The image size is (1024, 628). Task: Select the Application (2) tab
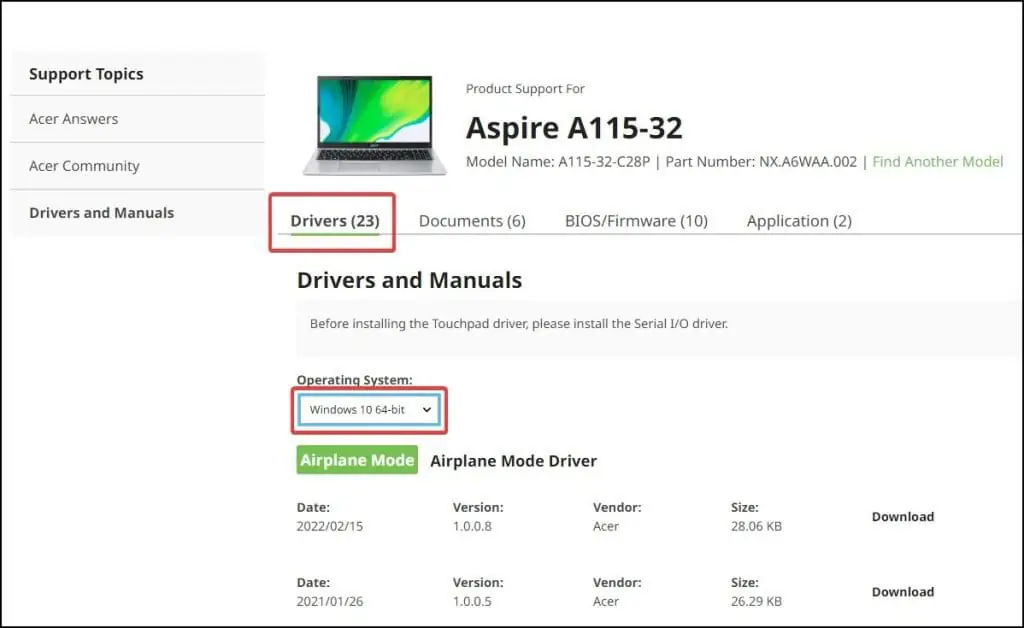click(798, 221)
